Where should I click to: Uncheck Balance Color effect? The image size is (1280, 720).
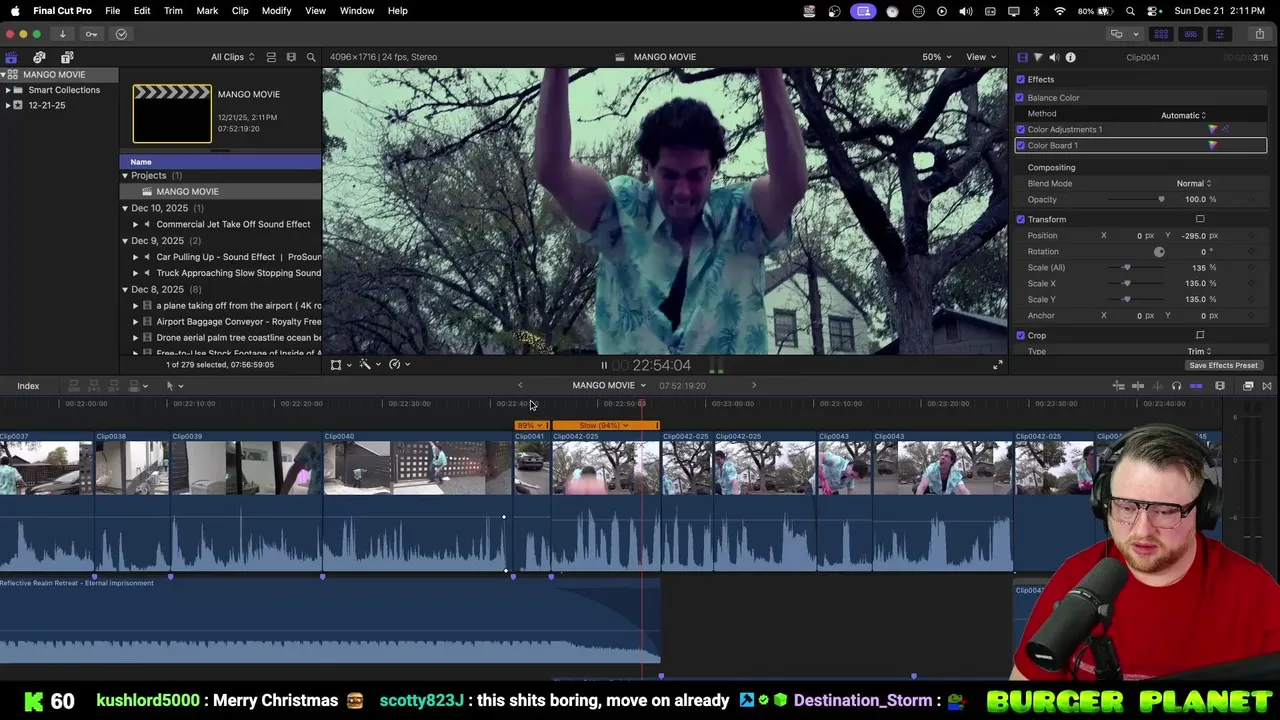point(1020,98)
